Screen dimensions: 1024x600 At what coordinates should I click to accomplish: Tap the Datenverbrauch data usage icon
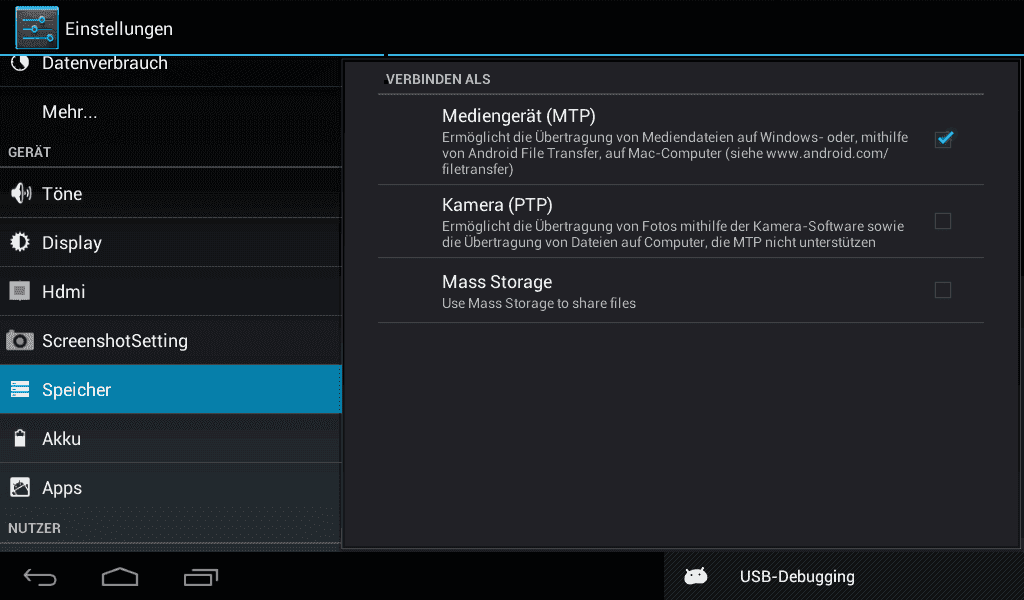coord(20,63)
